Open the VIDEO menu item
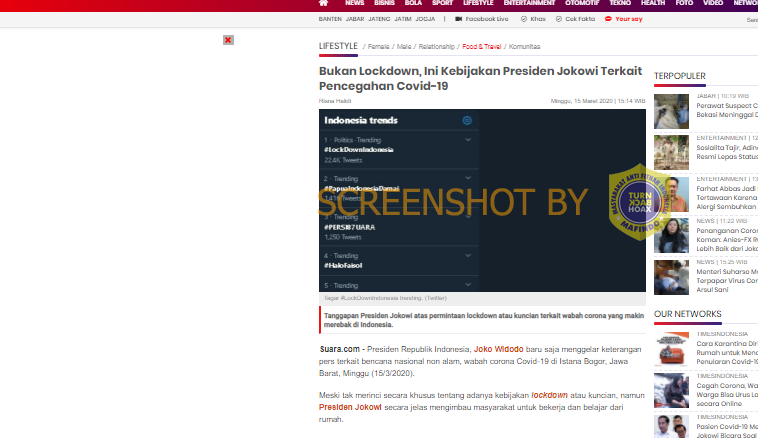This screenshot has width=758, height=438. tap(713, 3)
